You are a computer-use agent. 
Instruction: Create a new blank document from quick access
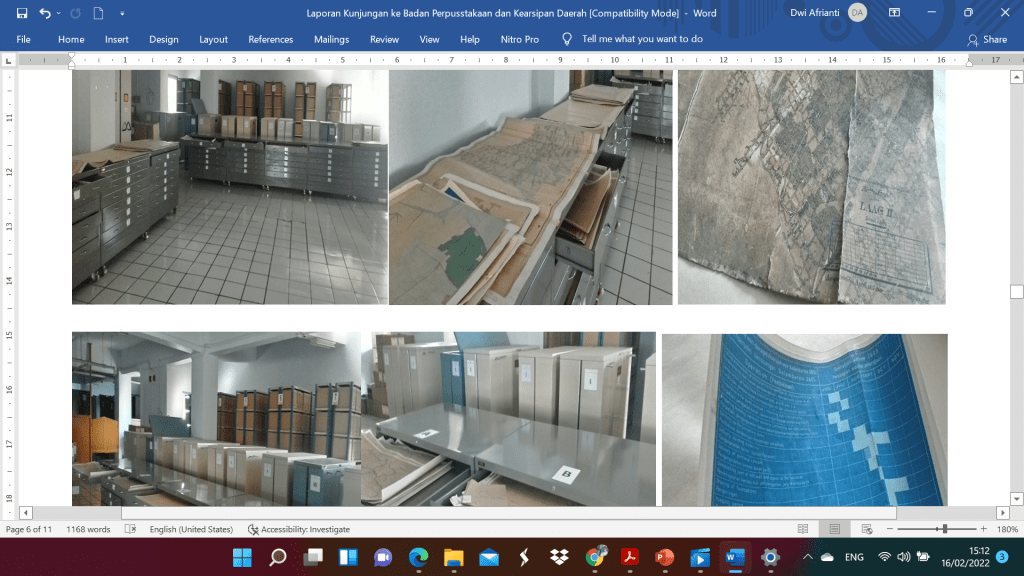pyautogui.click(x=98, y=14)
